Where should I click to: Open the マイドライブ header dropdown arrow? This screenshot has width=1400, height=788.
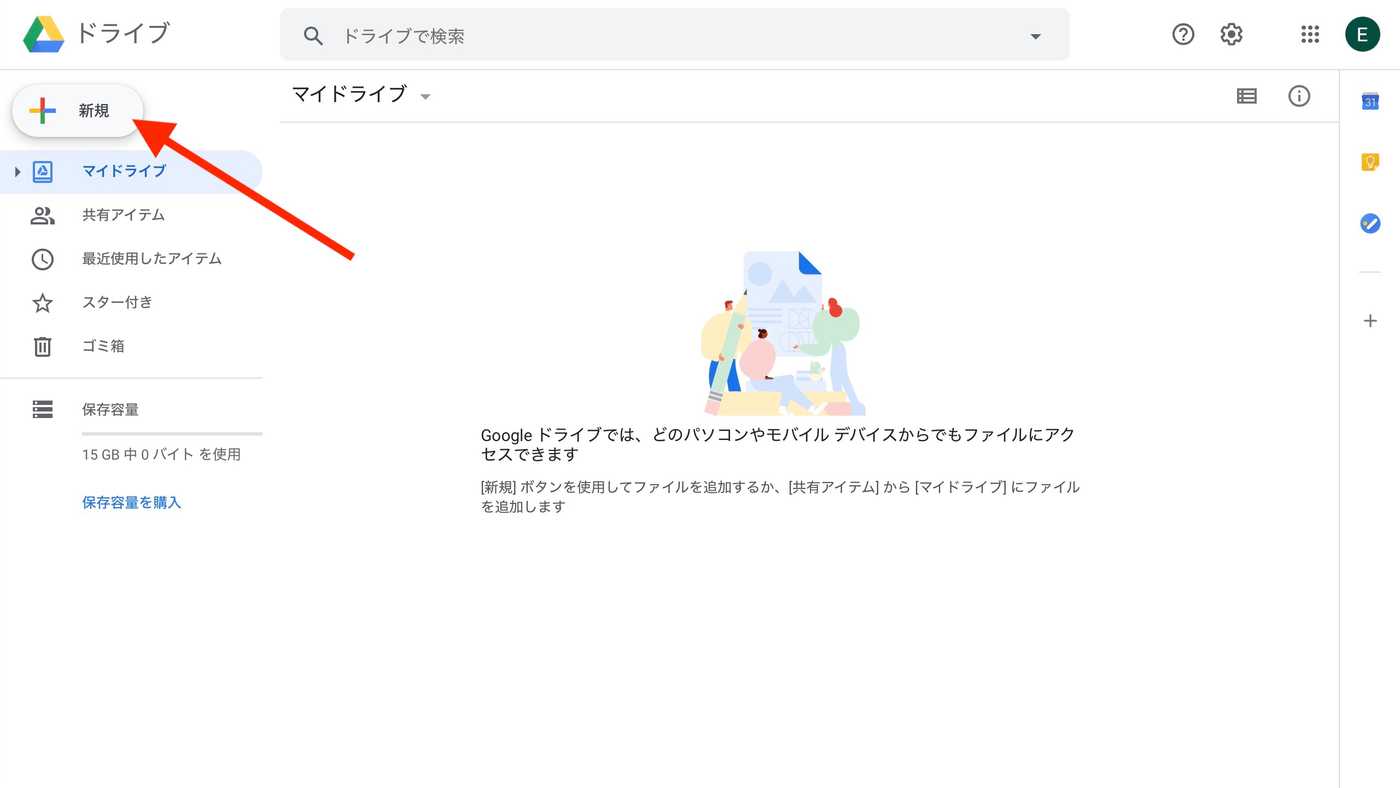(425, 97)
